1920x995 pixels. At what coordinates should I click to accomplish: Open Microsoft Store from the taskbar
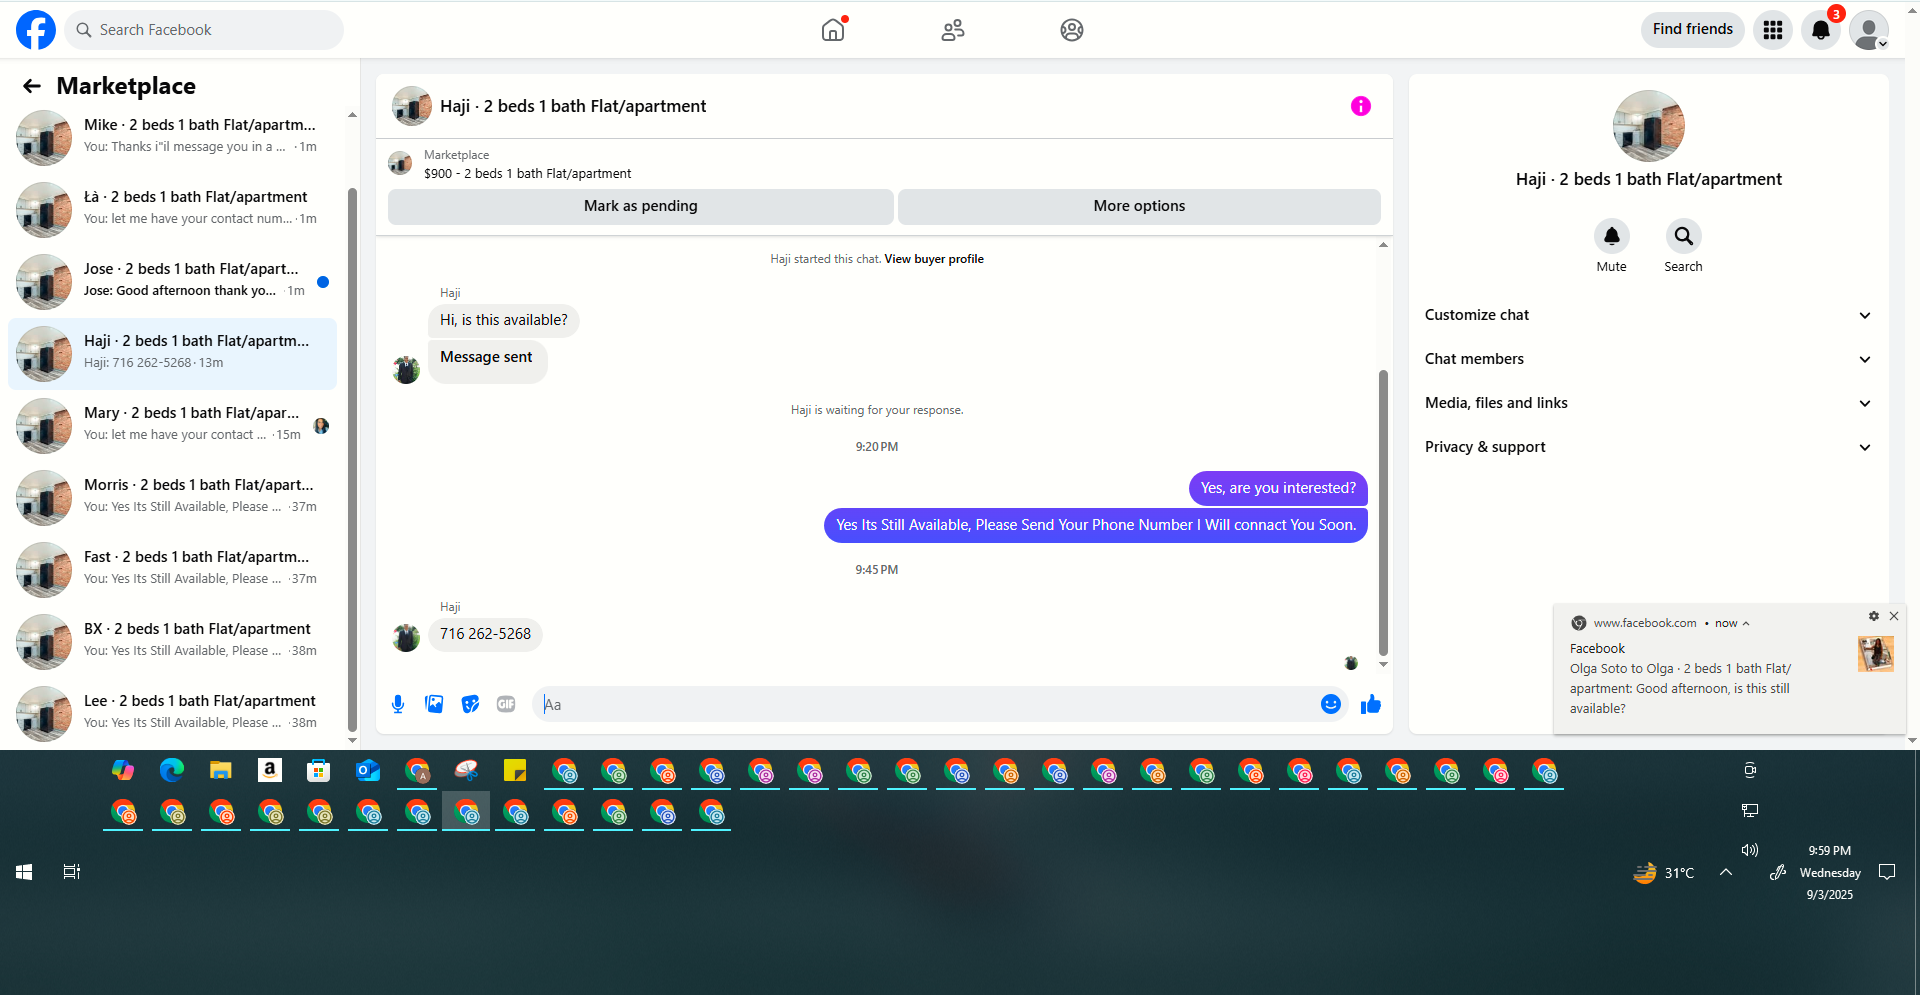tap(319, 770)
